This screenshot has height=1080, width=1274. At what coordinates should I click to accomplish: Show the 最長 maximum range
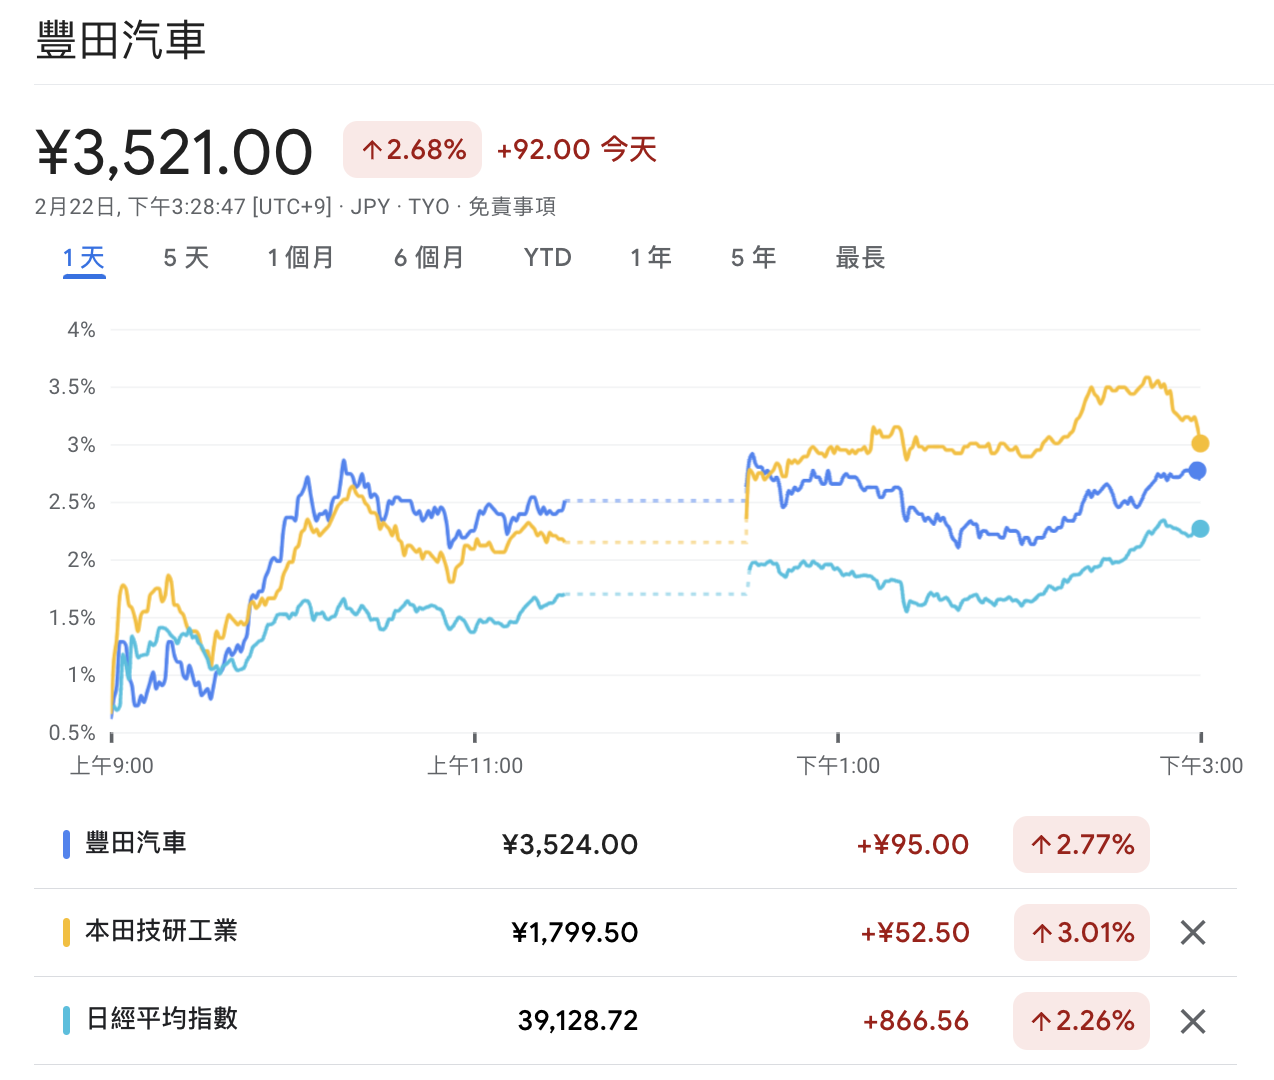pyautogui.click(x=860, y=258)
